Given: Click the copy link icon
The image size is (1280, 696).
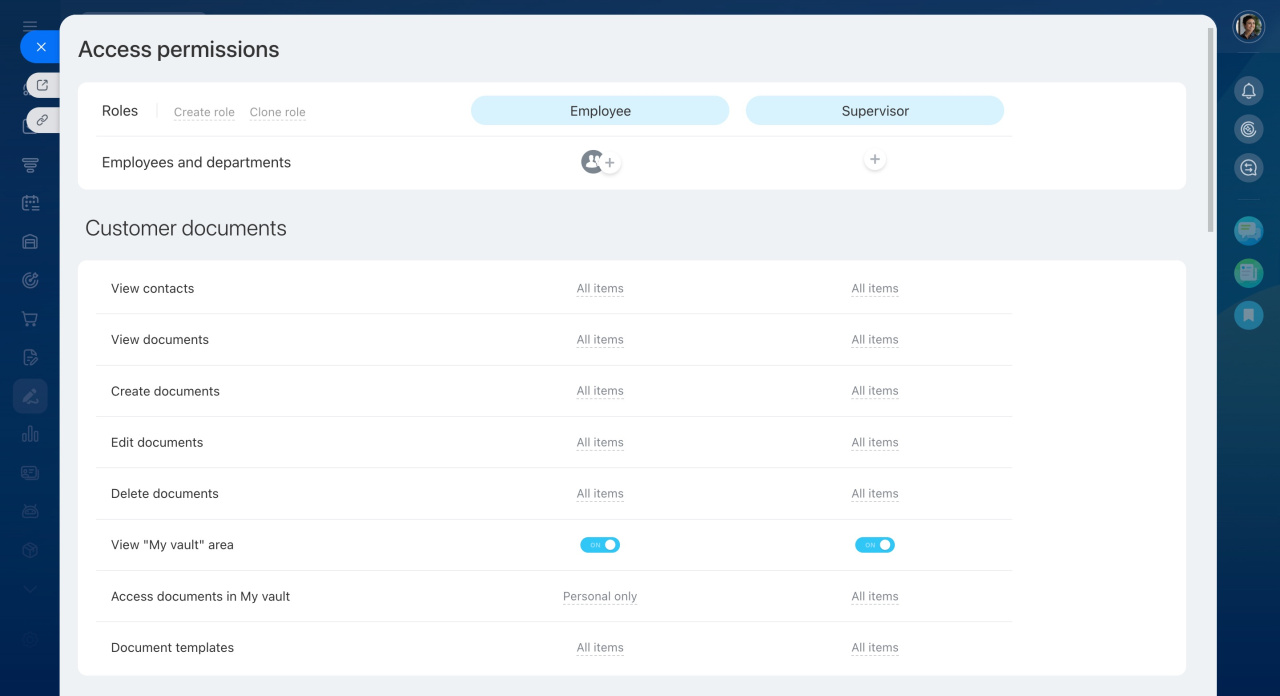Looking at the screenshot, I should 42,120.
